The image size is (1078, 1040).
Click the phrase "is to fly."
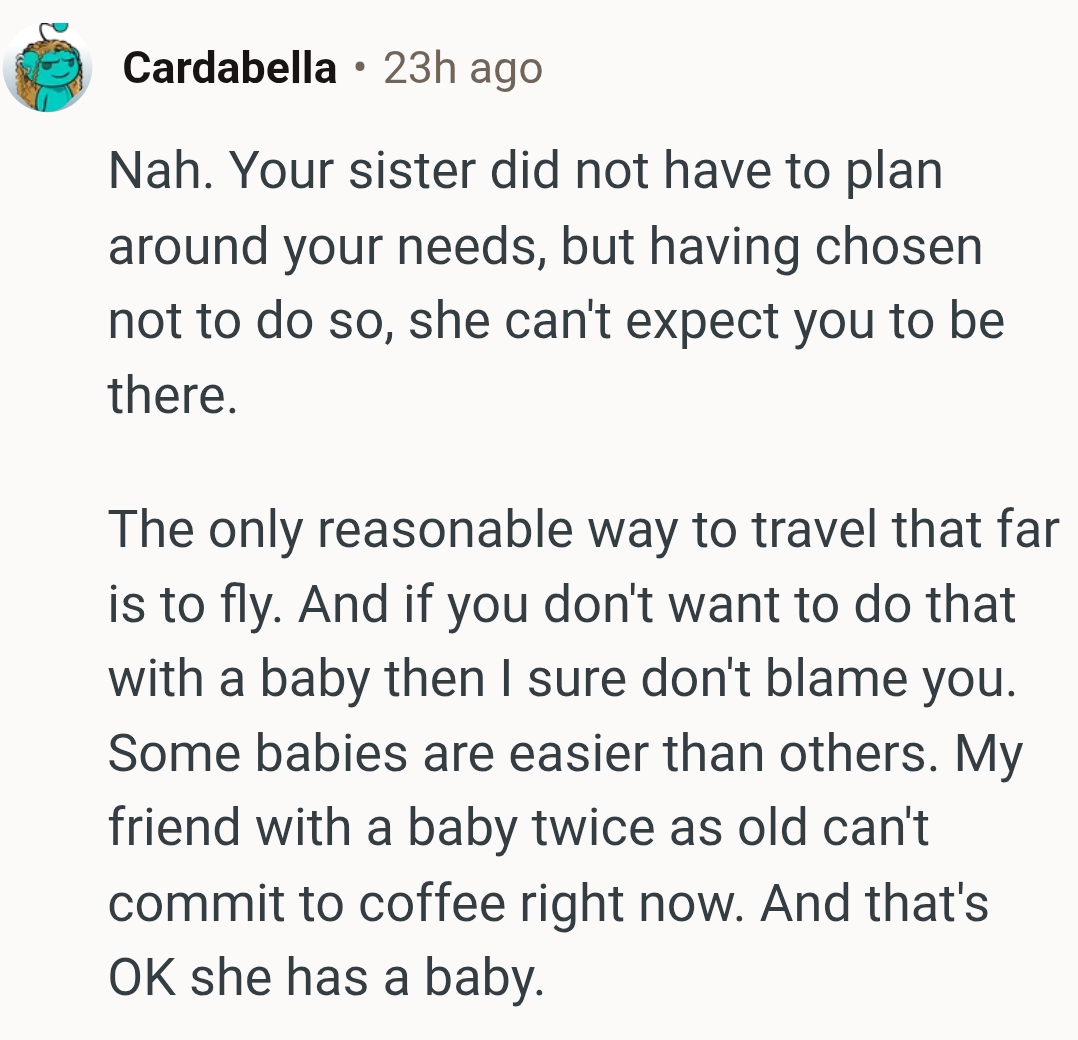195,605
